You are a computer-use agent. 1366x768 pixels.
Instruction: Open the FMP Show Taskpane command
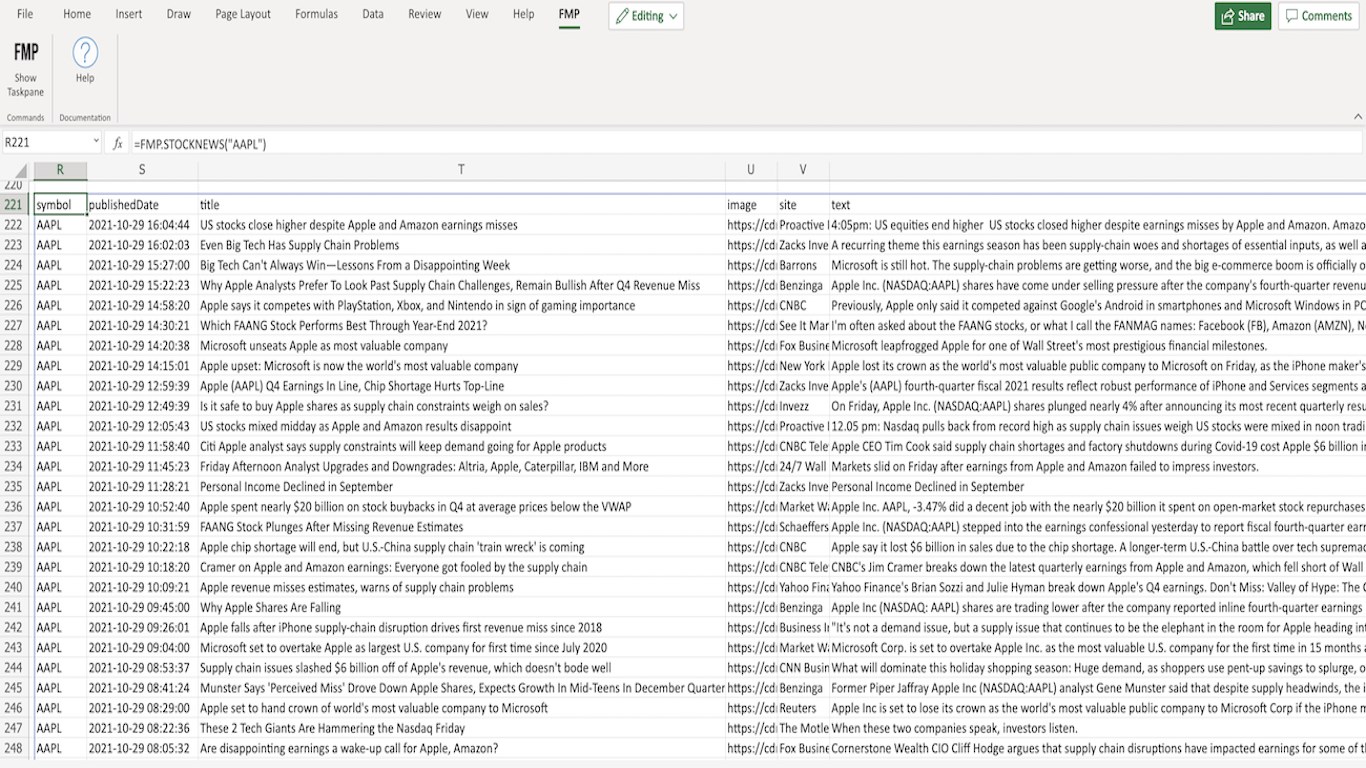point(26,68)
